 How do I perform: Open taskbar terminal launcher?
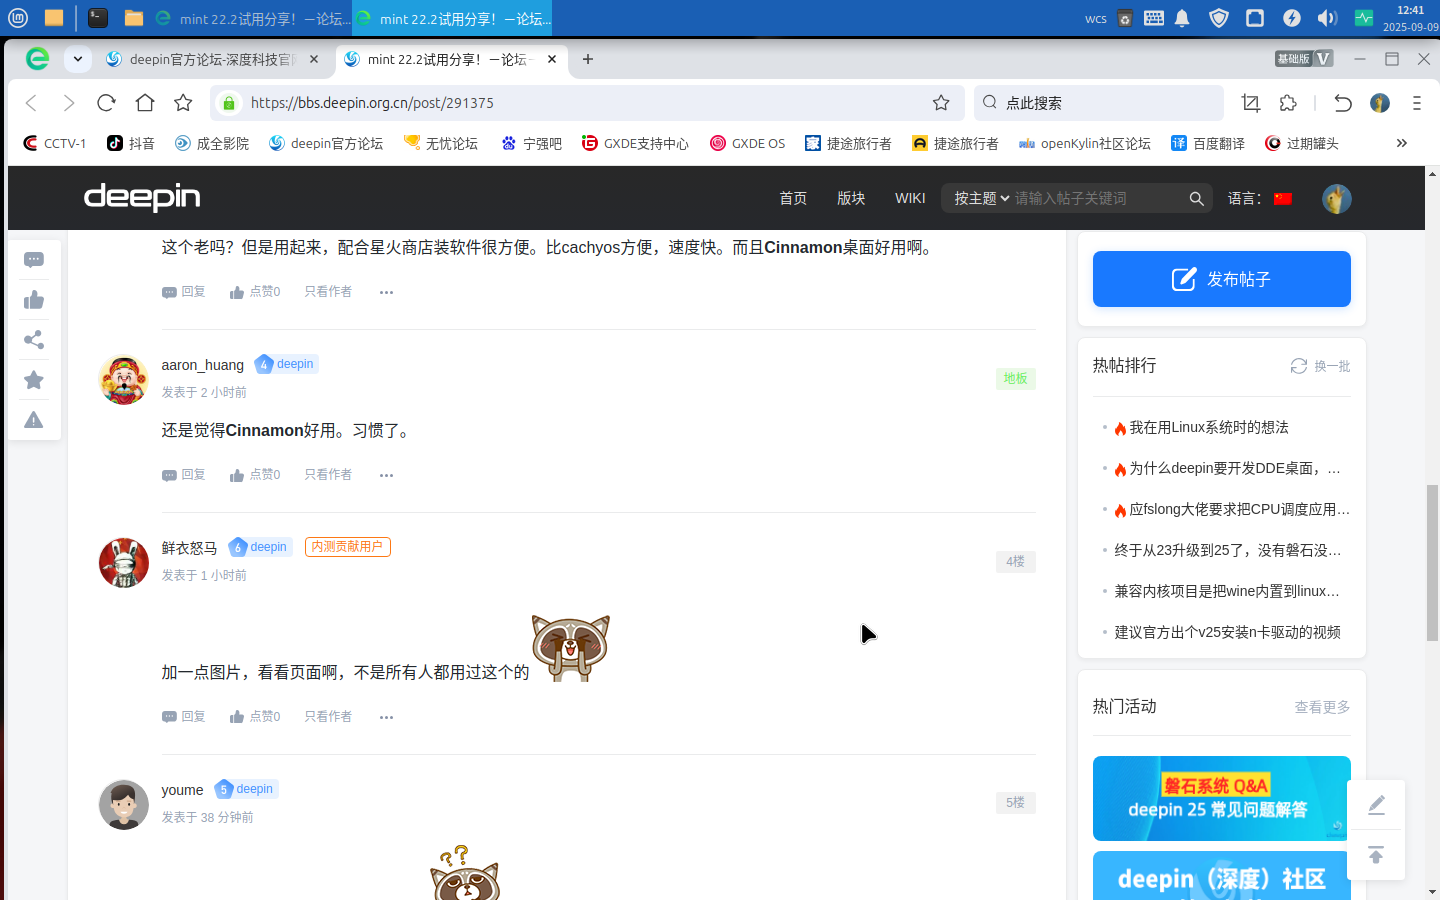tap(98, 17)
